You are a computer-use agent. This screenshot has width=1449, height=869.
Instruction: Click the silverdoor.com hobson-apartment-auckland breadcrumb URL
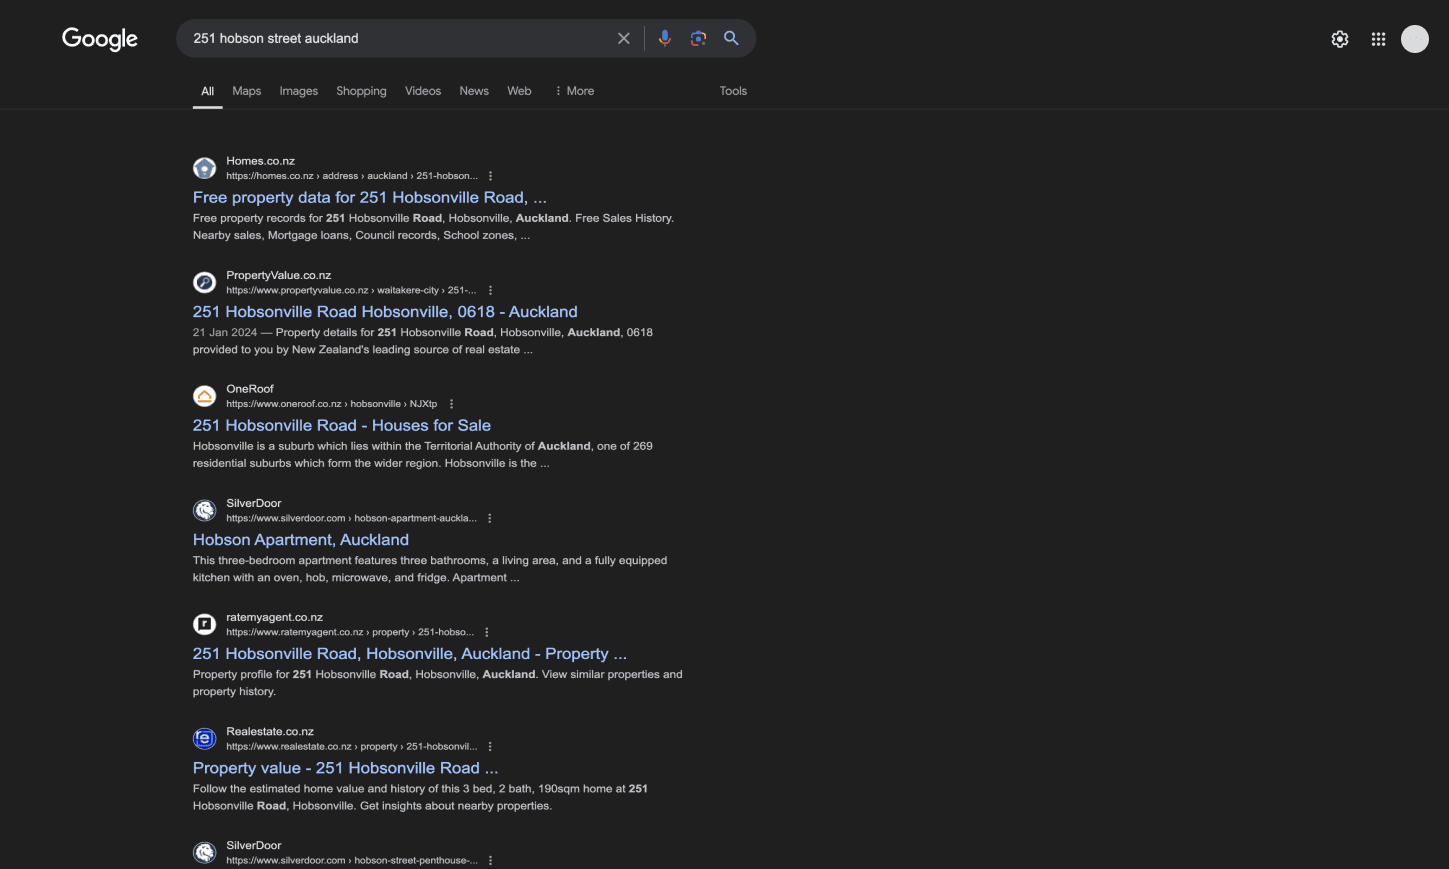coord(351,518)
